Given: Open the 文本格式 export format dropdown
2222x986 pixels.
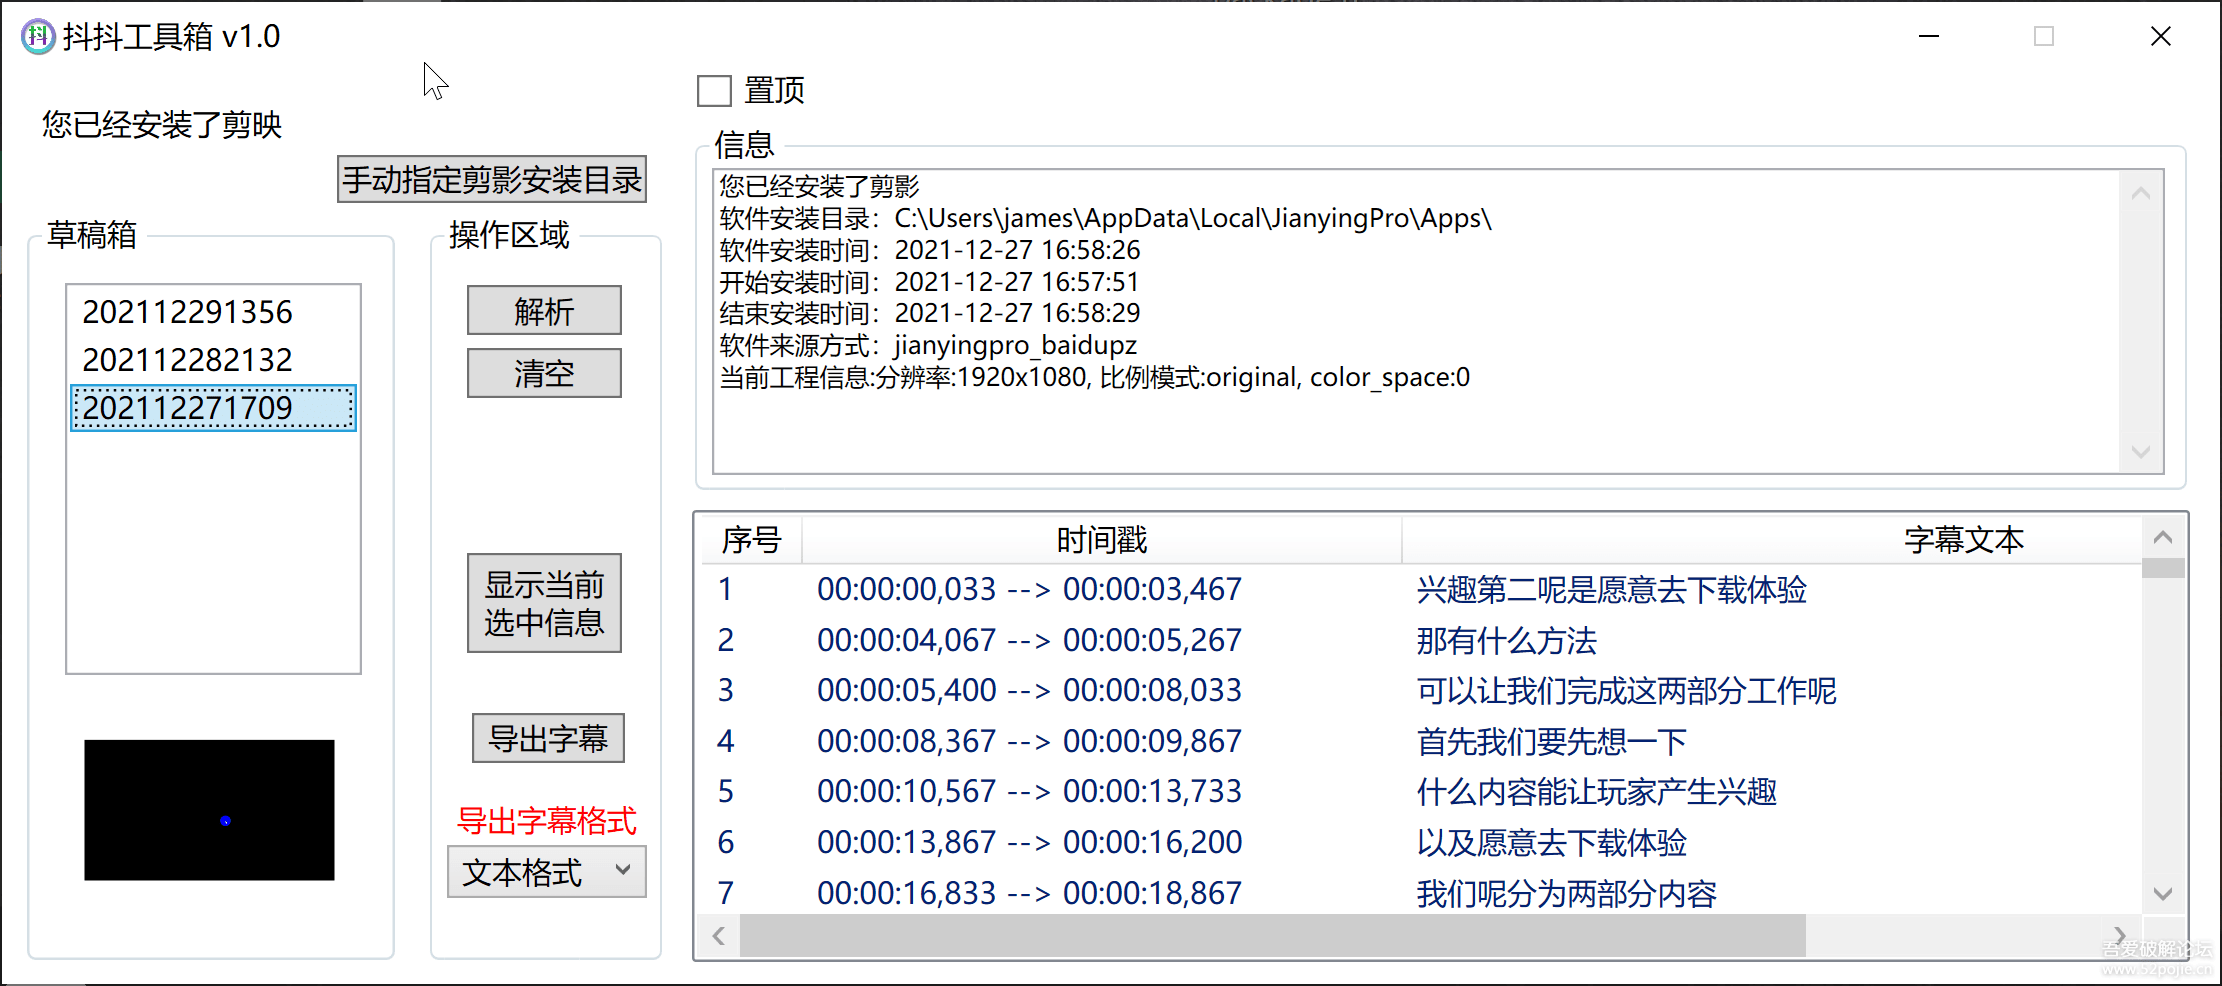Looking at the screenshot, I should (545, 871).
